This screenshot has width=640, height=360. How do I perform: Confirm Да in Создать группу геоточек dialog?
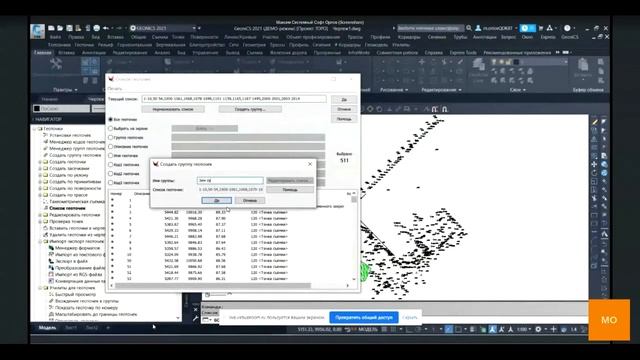click(x=217, y=200)
